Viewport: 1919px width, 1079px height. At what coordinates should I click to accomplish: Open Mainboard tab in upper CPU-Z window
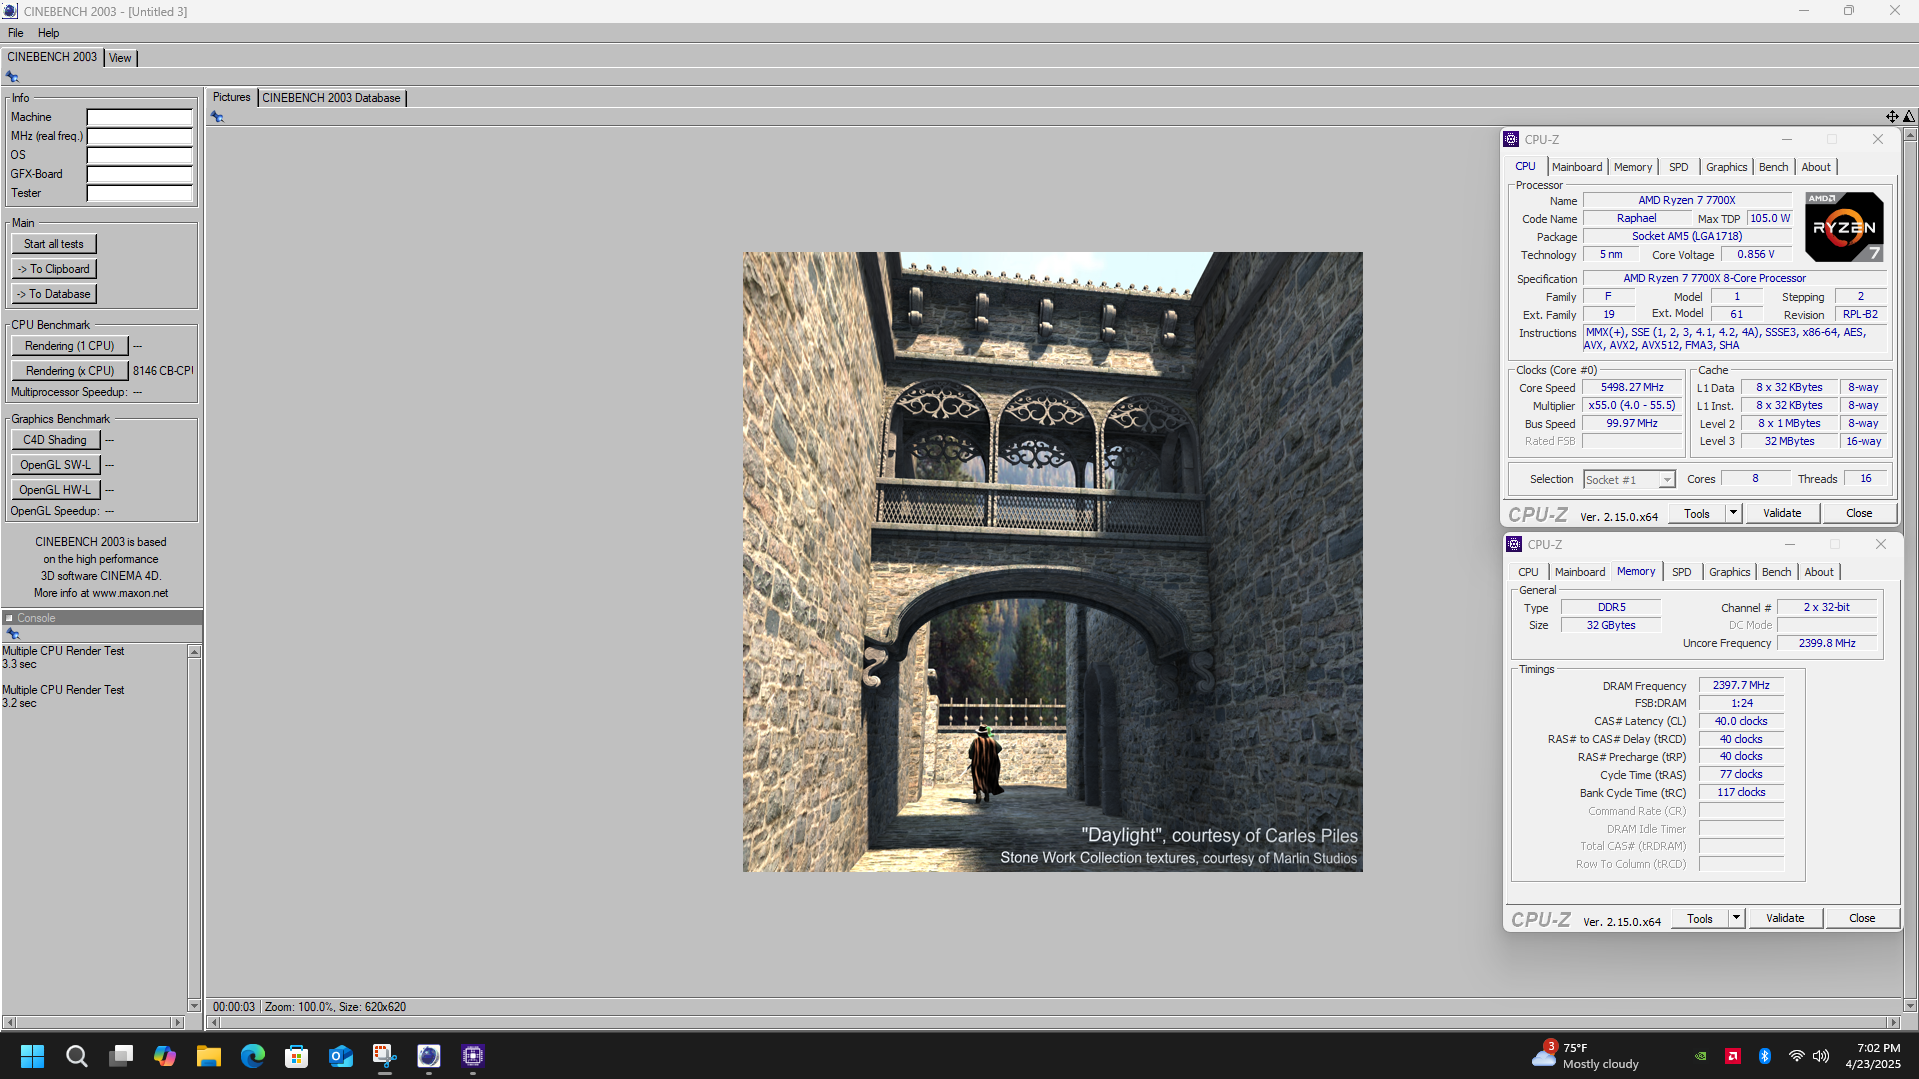pos(1577,167)
